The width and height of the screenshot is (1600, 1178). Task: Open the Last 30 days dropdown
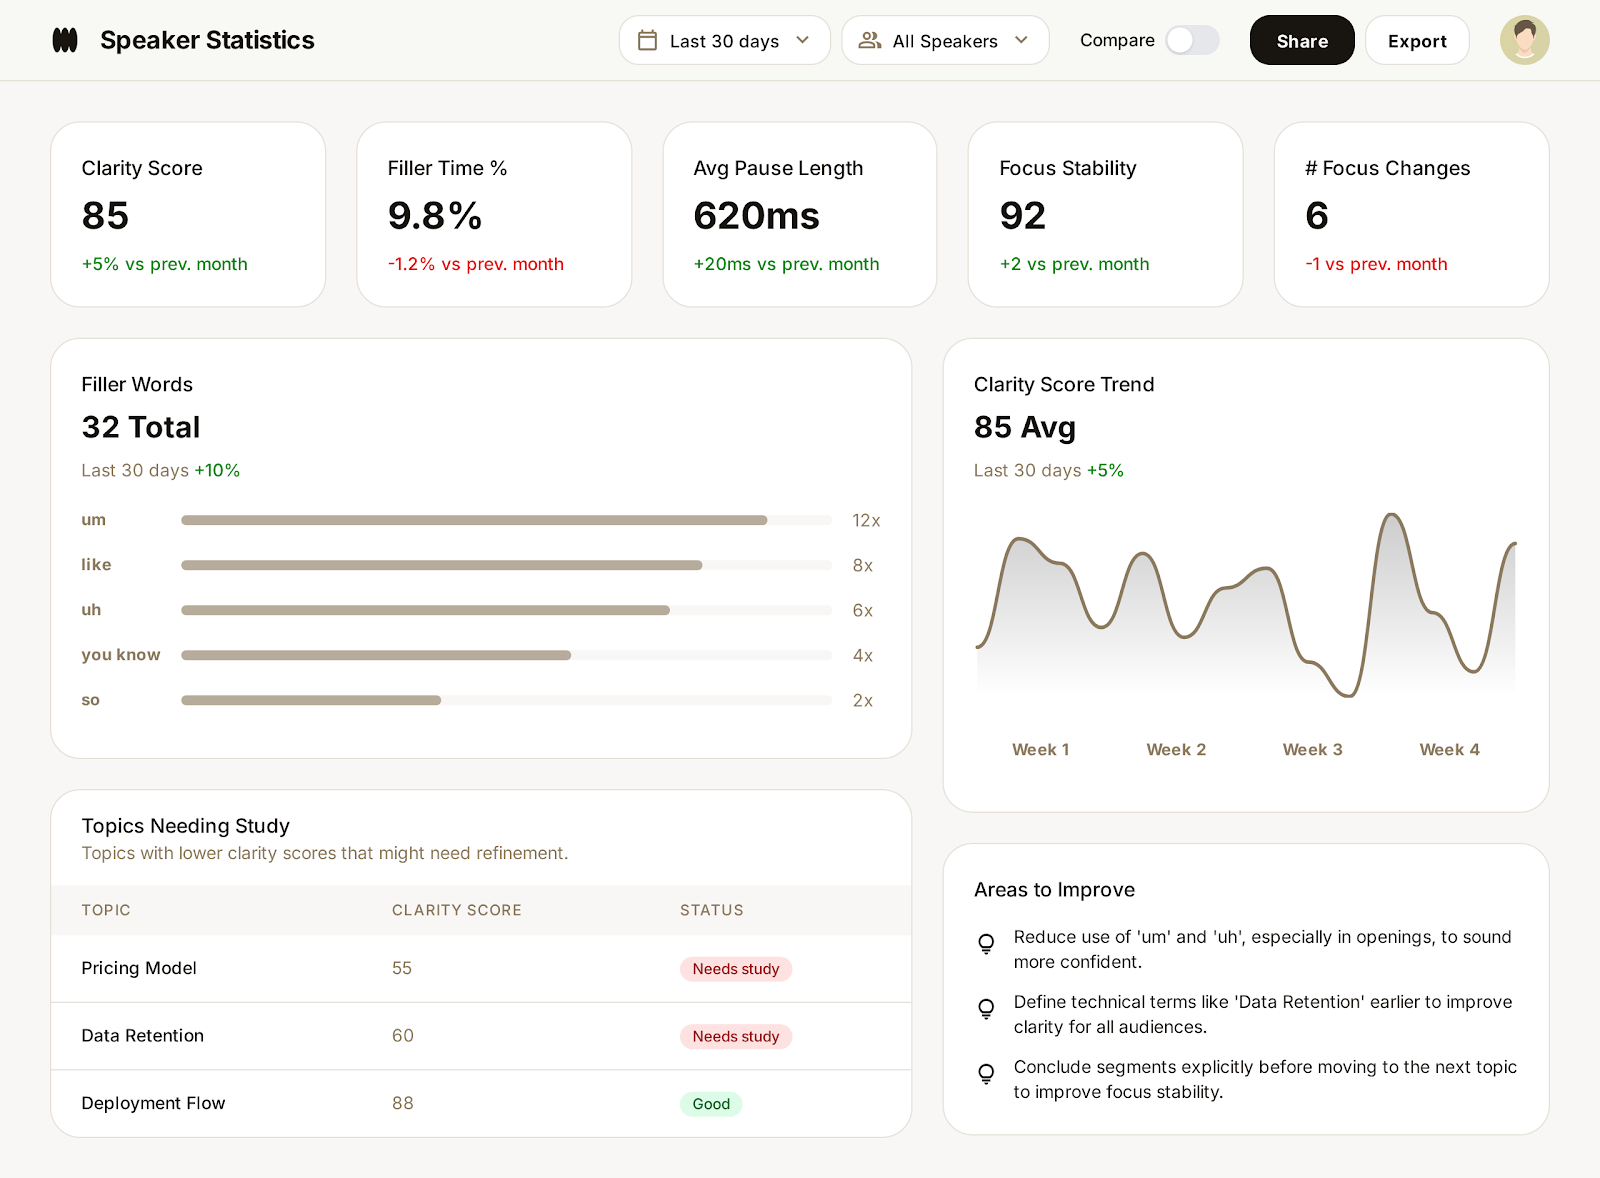[x=724, y=40]
